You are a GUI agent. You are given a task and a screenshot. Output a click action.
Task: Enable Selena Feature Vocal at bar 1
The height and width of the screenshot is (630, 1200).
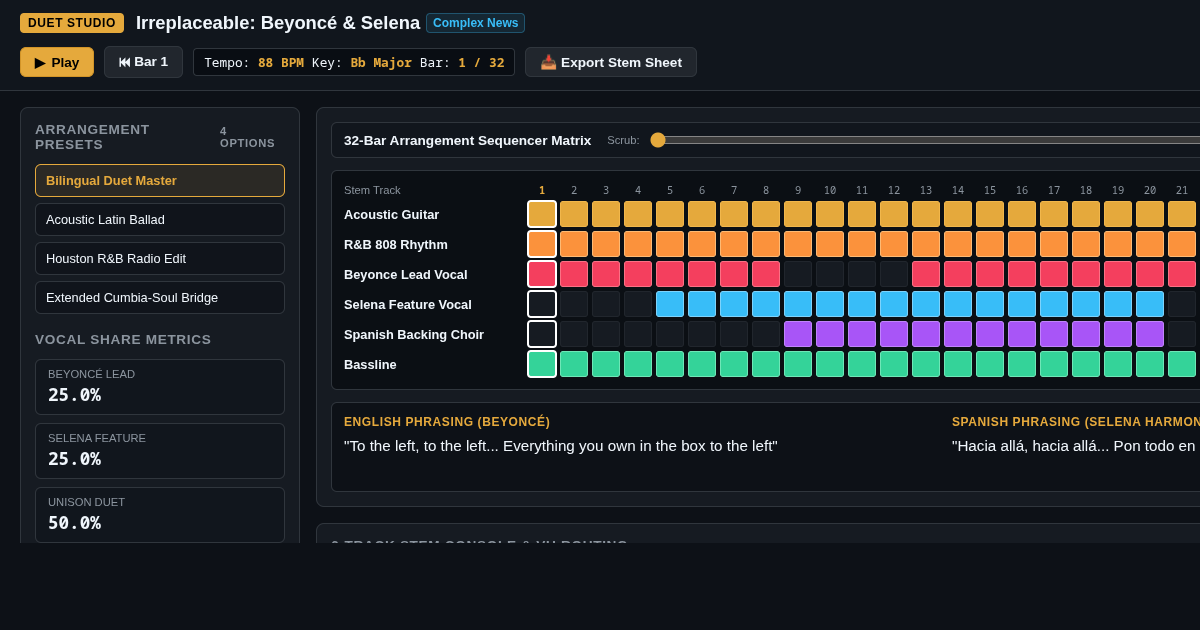tap(542, 304)
